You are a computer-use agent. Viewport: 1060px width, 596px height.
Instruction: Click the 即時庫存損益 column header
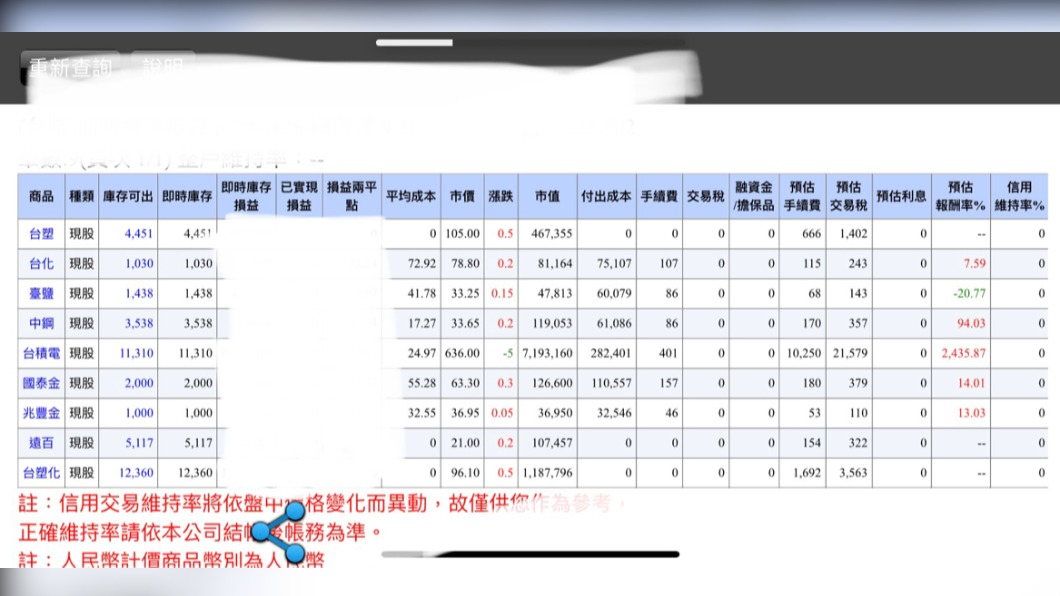pyautogui.click(x=246, y=196)
